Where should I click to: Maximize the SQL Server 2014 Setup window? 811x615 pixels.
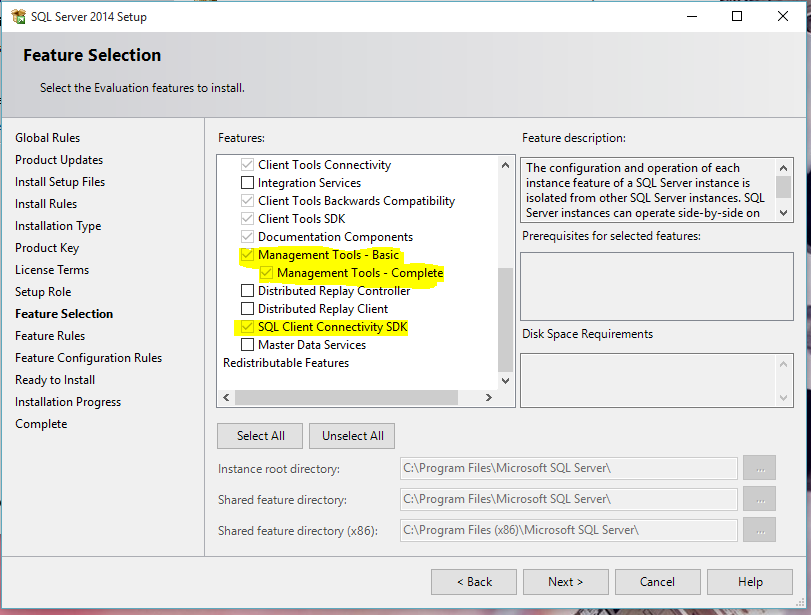coord(737,17)
